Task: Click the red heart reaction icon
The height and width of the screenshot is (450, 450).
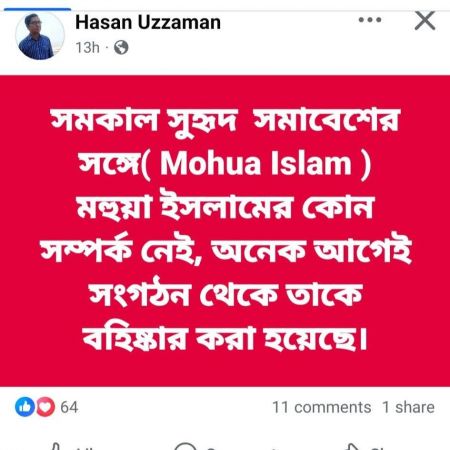Action: [46, 407]
